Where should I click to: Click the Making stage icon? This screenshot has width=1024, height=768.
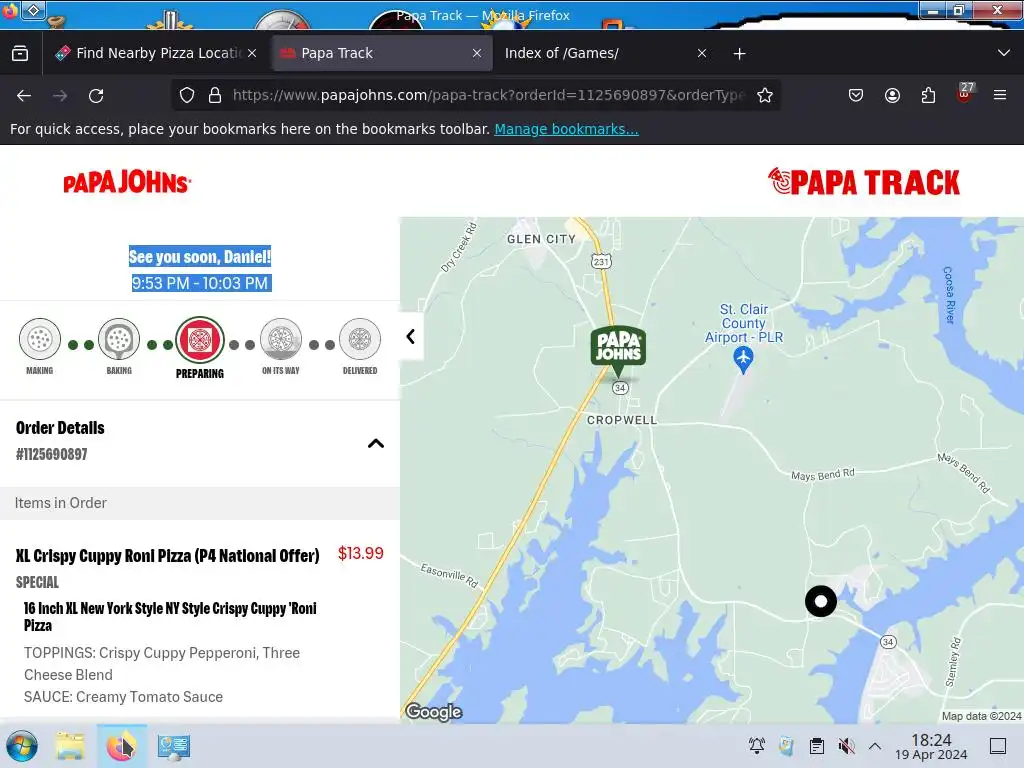tap(40, 339)
